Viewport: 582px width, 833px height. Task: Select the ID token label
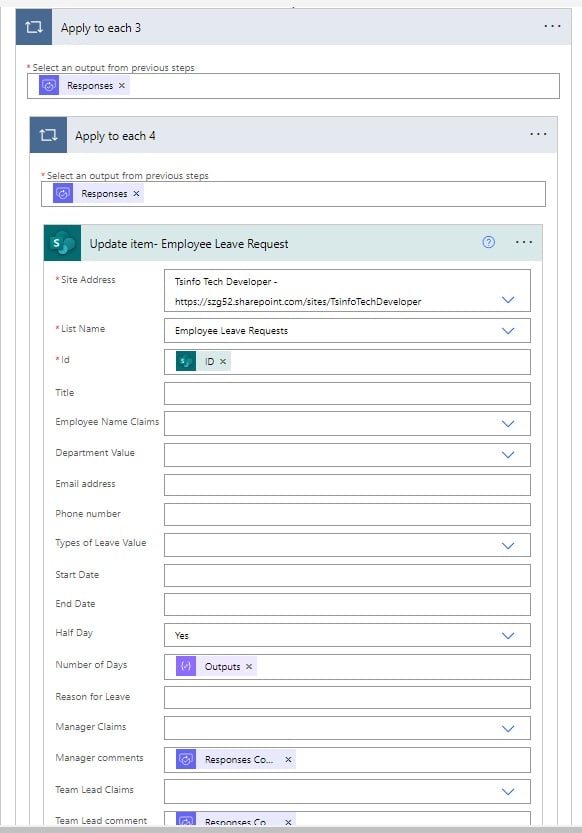click(x=210, y=361)
